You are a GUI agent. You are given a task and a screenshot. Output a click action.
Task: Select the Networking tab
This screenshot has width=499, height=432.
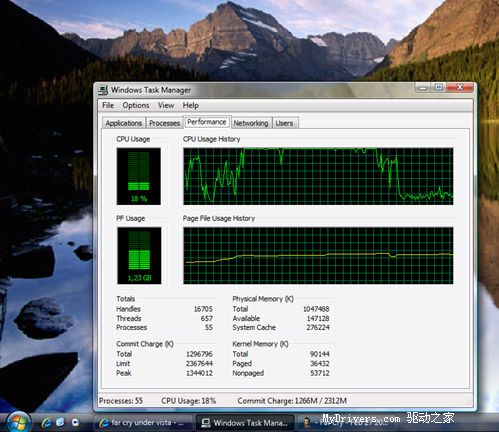coord(251,123)
